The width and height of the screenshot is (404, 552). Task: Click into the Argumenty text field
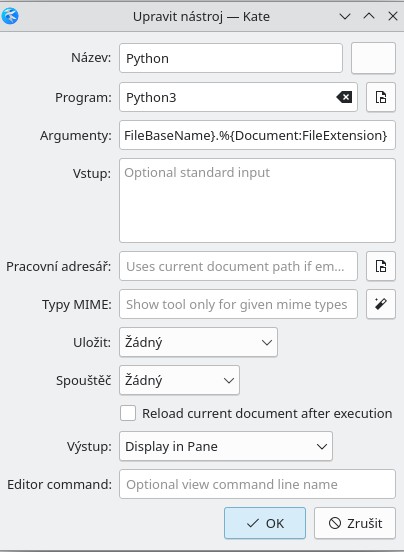pos(257,135)
